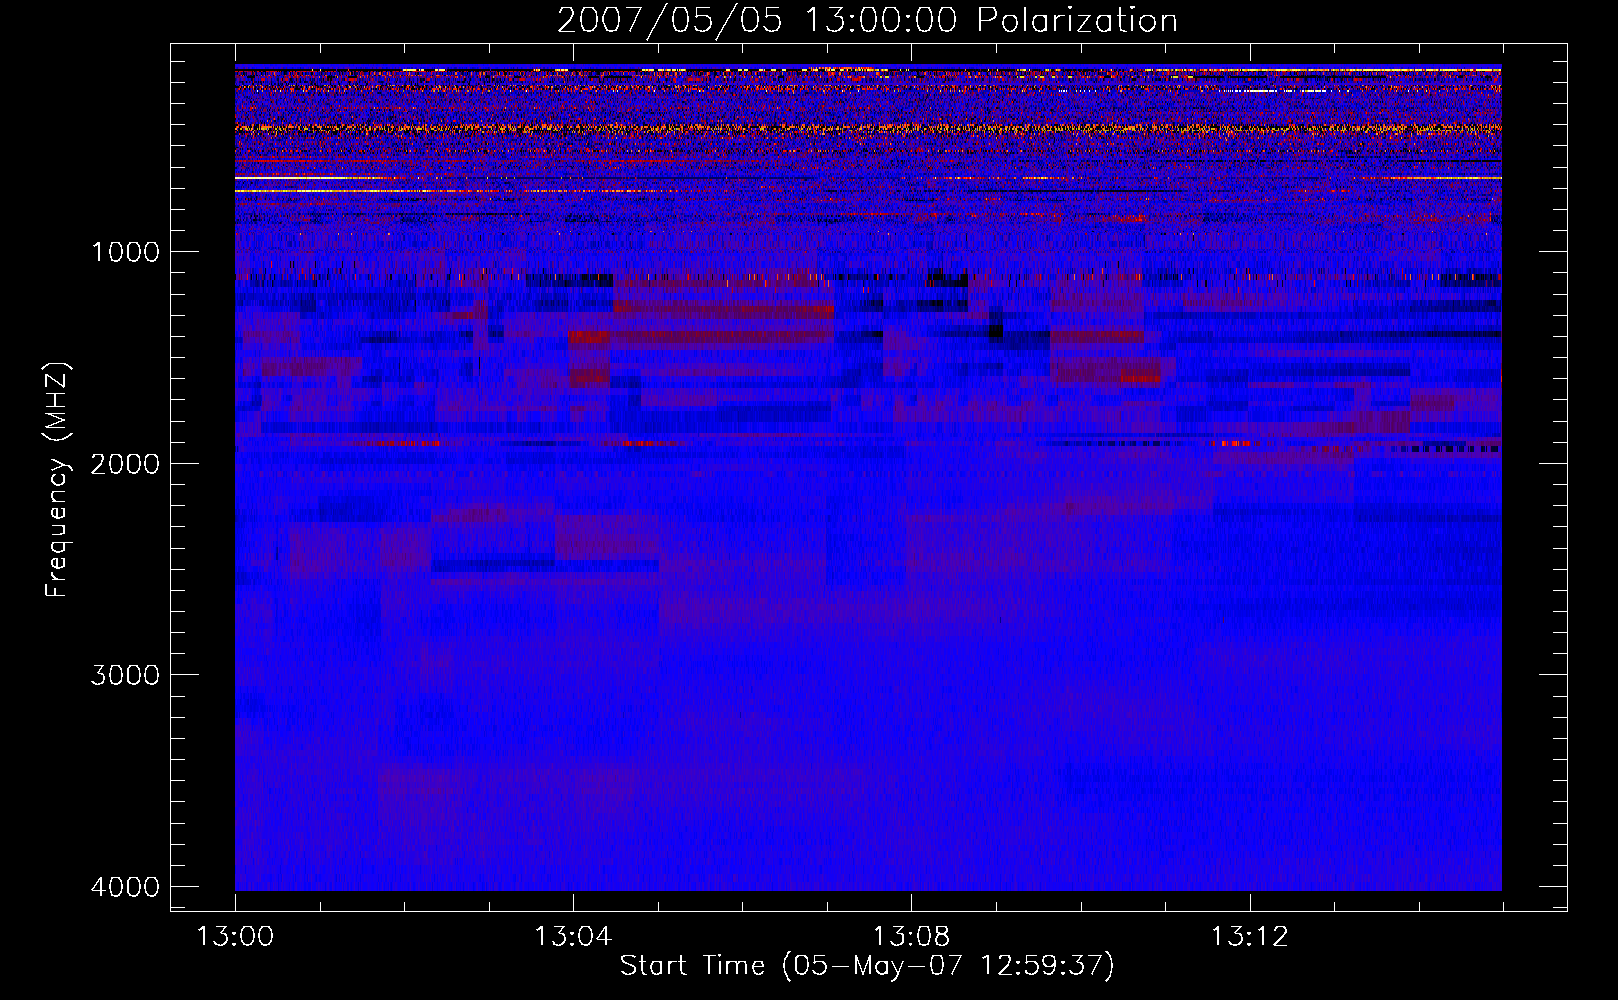
Task: Click the 'Start Time (05-May-07 12:59:37)' axis title
Action: [x=866, y=966]
